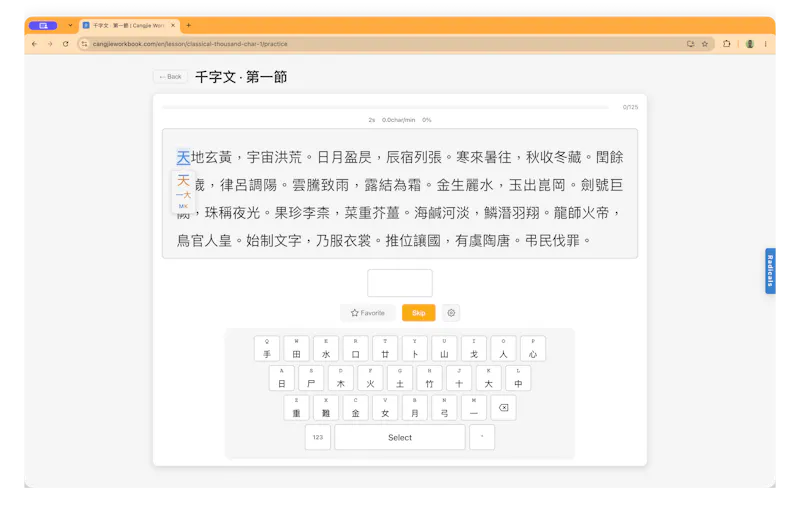Tap the W key labeled 田
Image resolution: width=800 pixels, height=520 pixels.
tap(296, 349)
